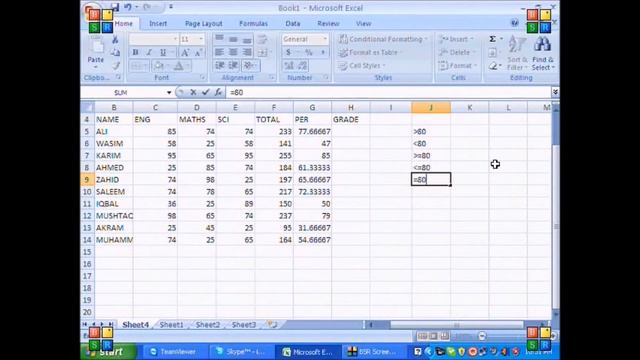Open the Windows Start button
The width and height of the screenshot is (640, 360).
(109, 351)
